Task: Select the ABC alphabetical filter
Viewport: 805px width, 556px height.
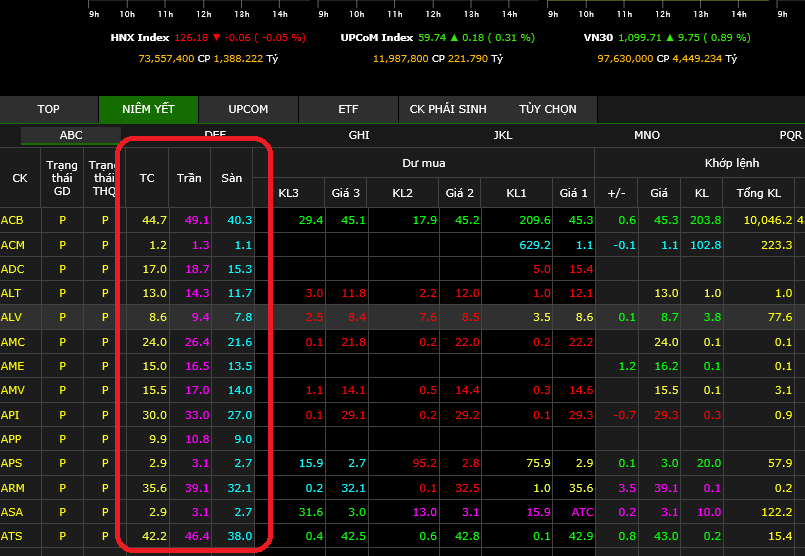Action: (x=71, y=135)
